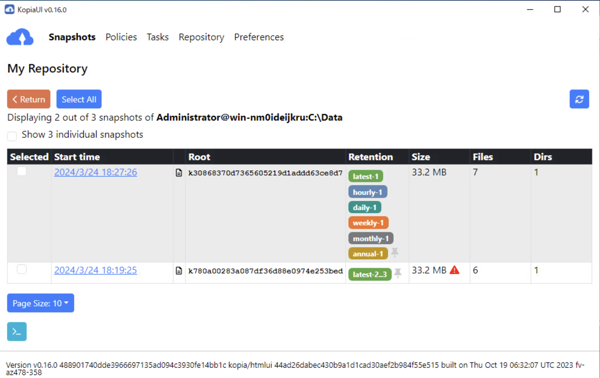
Task: Click root hash k30868370d7365605219d1addd63ce8d7
Action: click(265, 173)
